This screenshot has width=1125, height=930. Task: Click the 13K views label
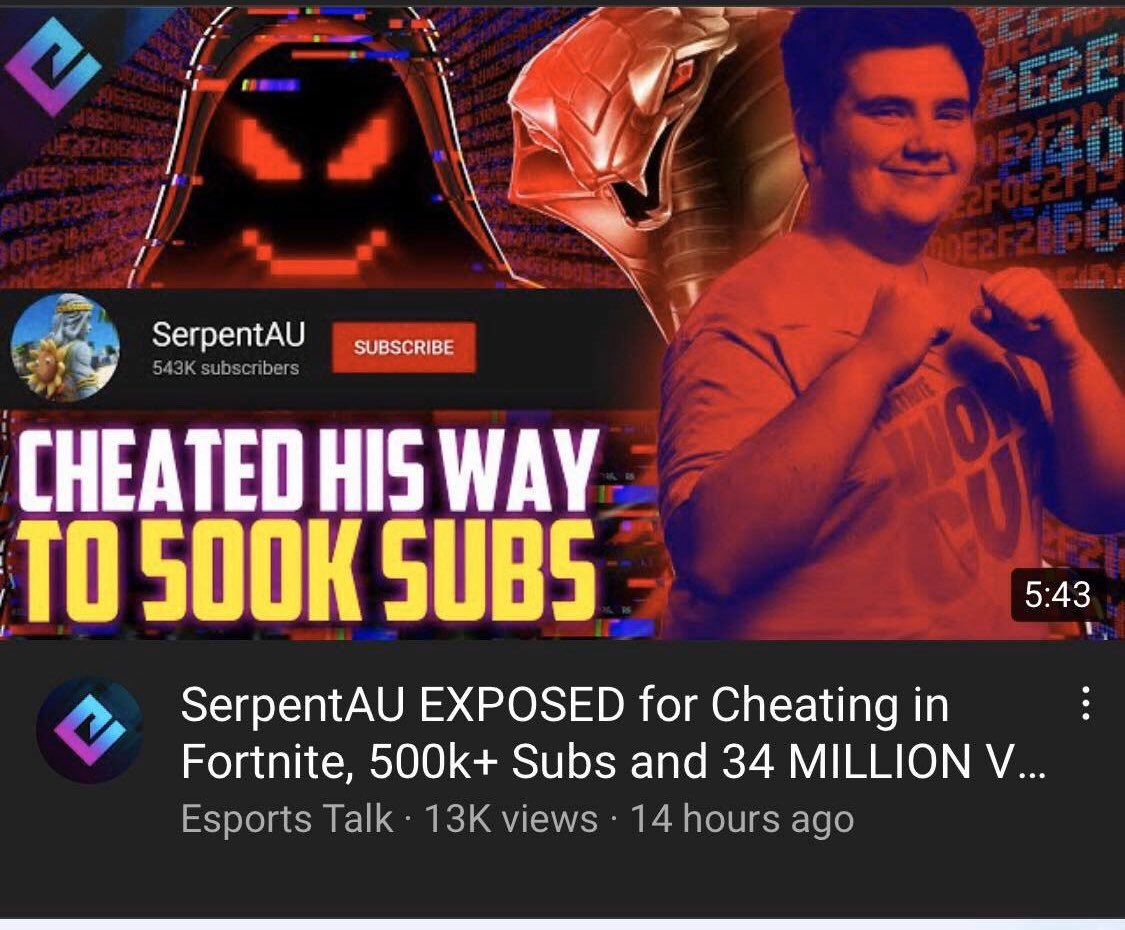coord(511,818)
